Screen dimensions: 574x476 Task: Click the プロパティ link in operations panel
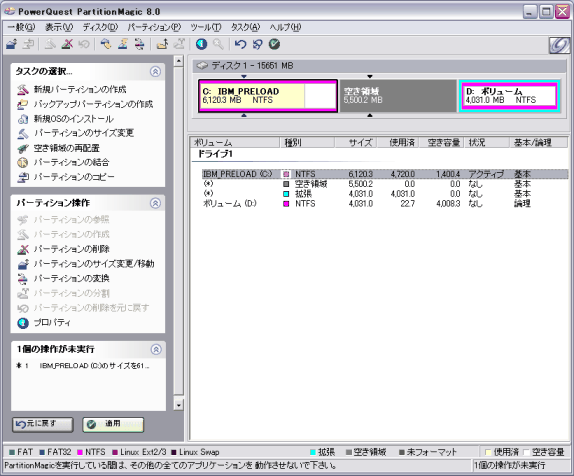coord(52,323)
